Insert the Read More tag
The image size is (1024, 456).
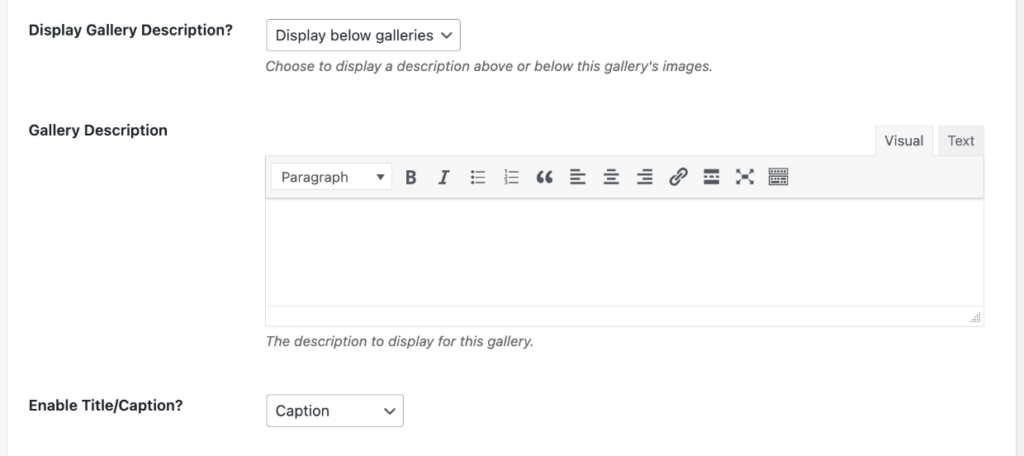[712, 177]
